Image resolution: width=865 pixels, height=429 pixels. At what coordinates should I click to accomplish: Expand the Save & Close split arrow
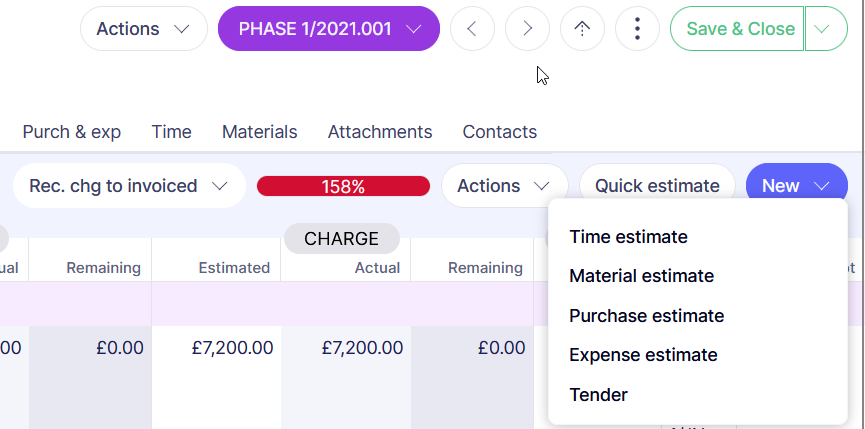point(823,29)
